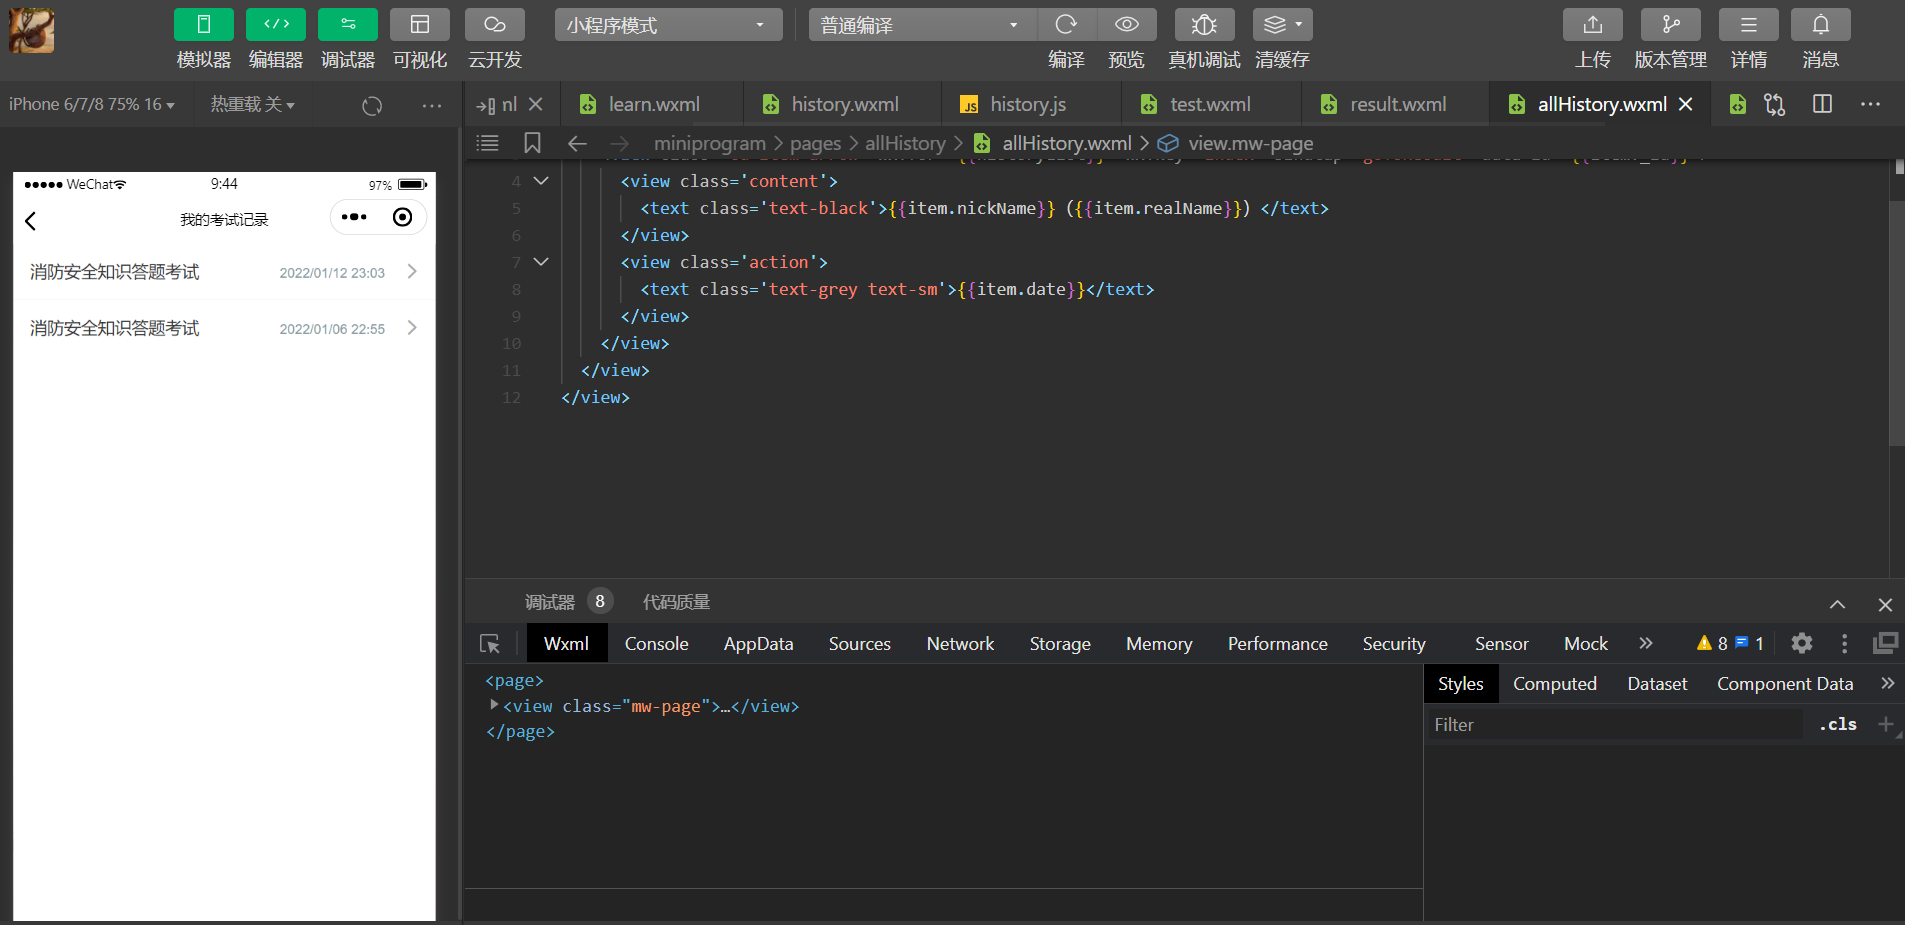The height and width of the screenshot is (925, 1905).
Task: Open the normal compile mode dropdown
Action: point(923,25)
